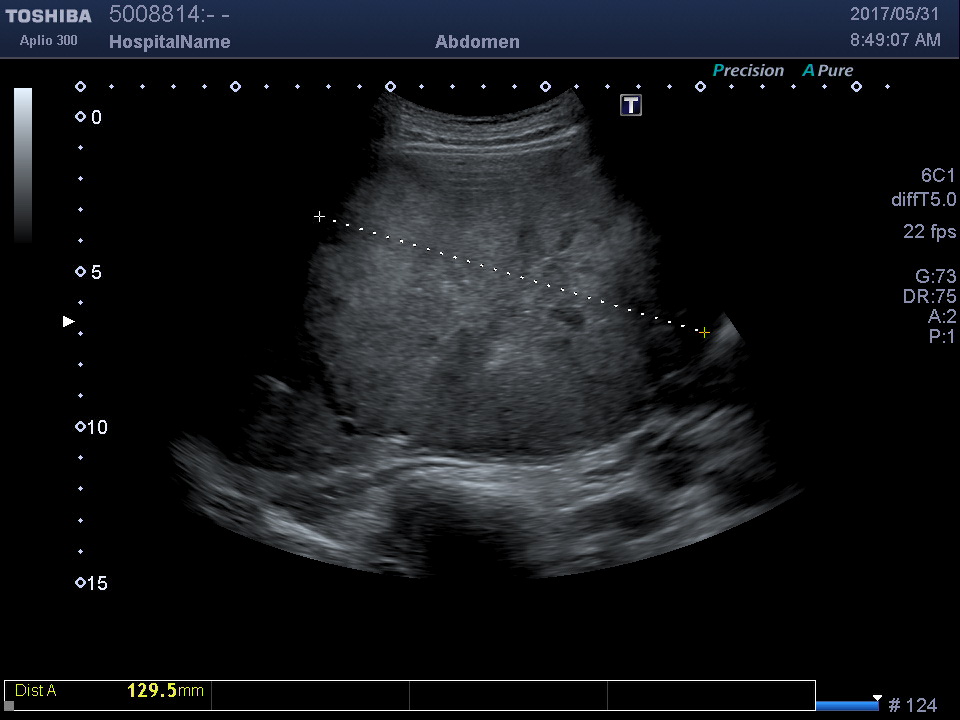Toggle the APure imaging indicator
This screenshot has height=720, width=960.
828,71
